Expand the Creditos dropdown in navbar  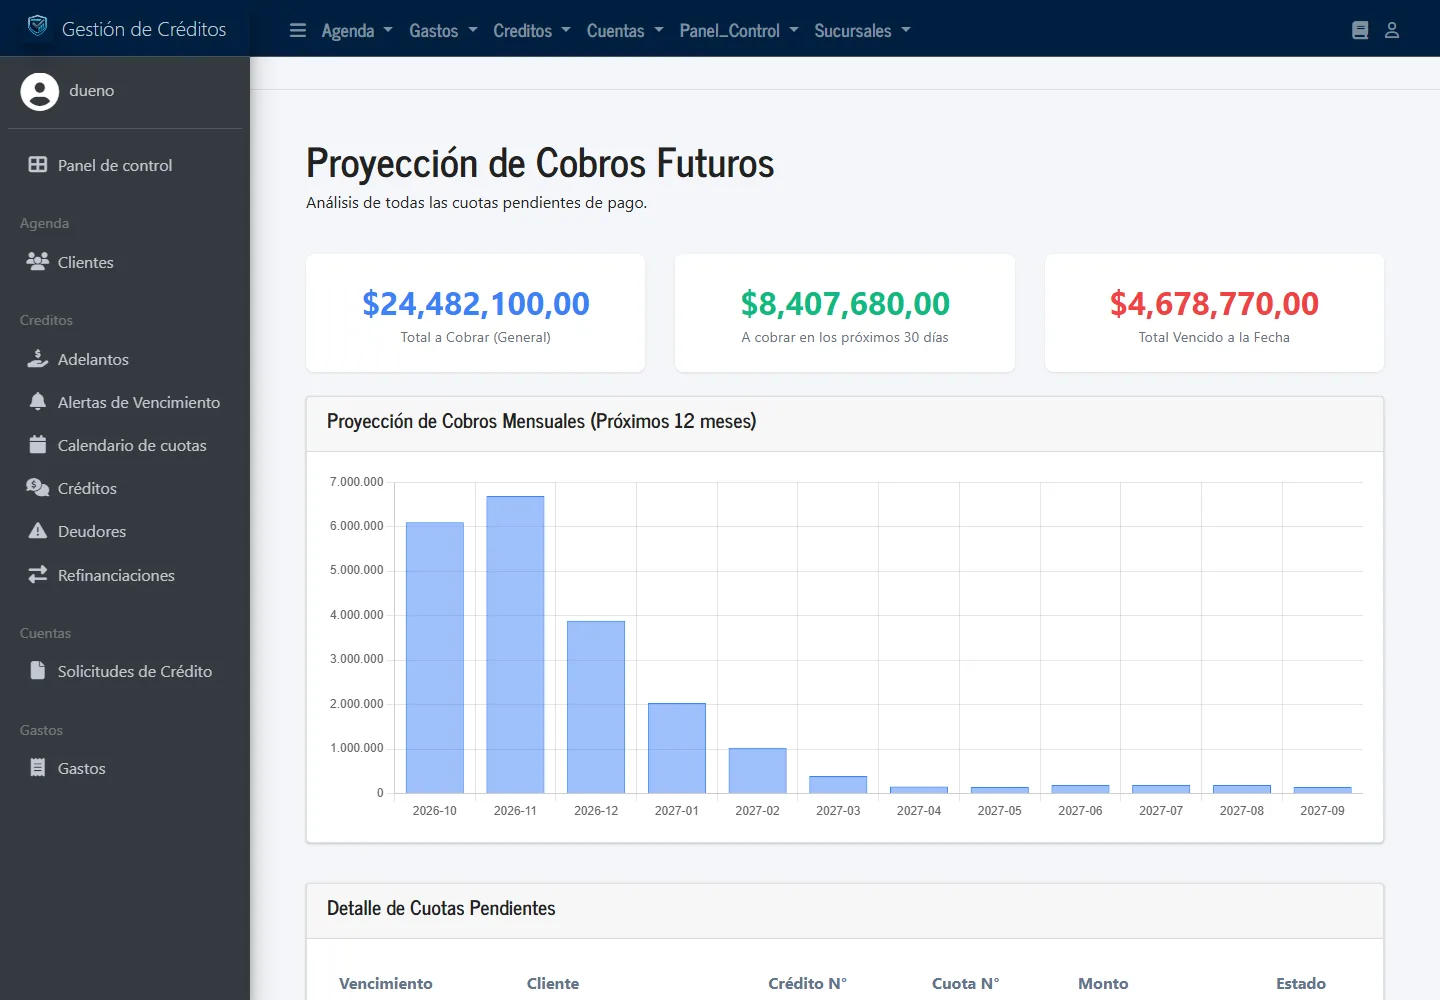[x=532, y=31]
